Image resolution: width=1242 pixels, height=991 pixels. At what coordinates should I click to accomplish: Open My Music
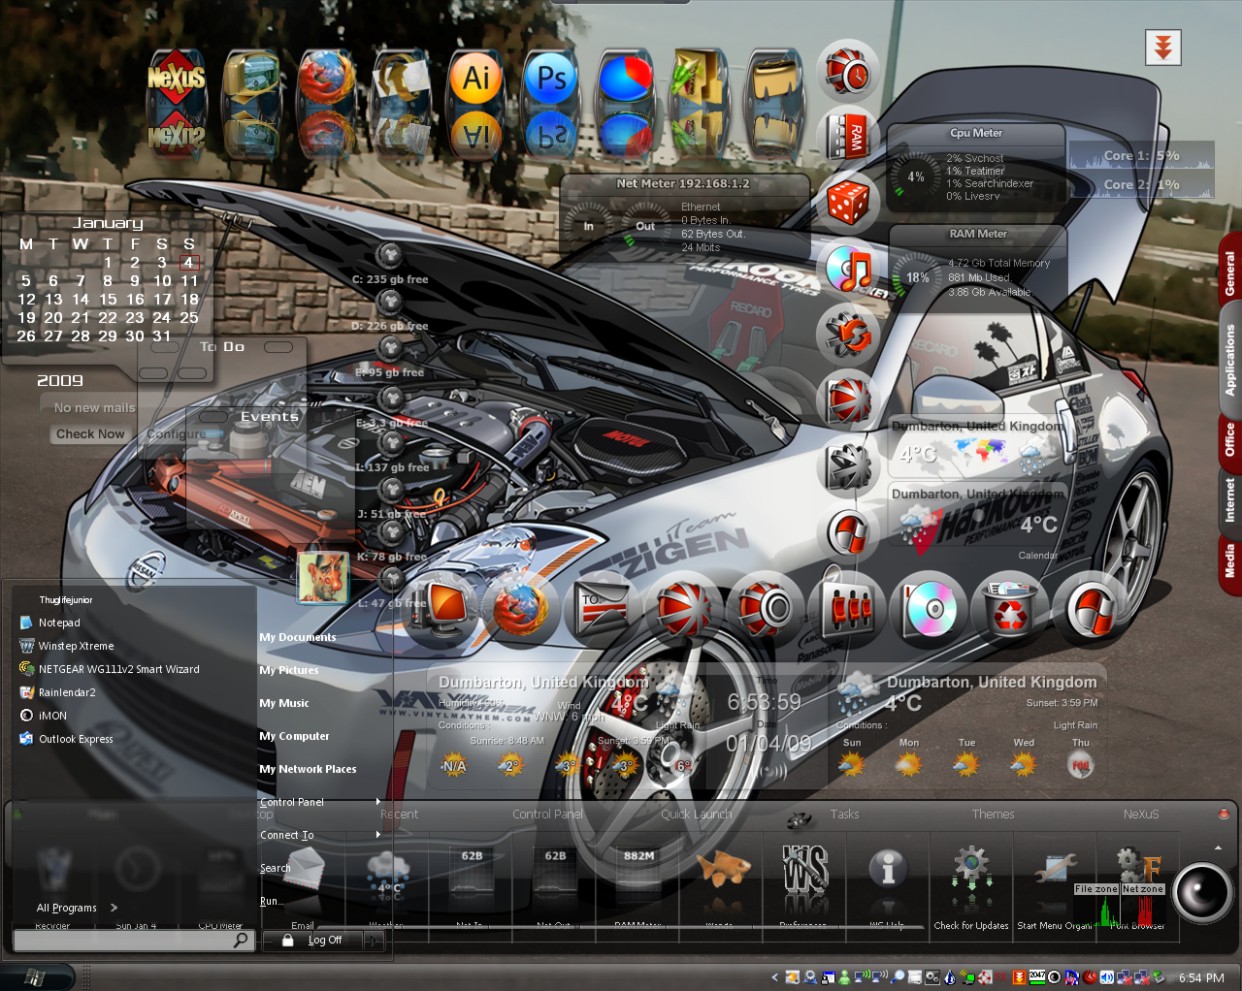284,703
